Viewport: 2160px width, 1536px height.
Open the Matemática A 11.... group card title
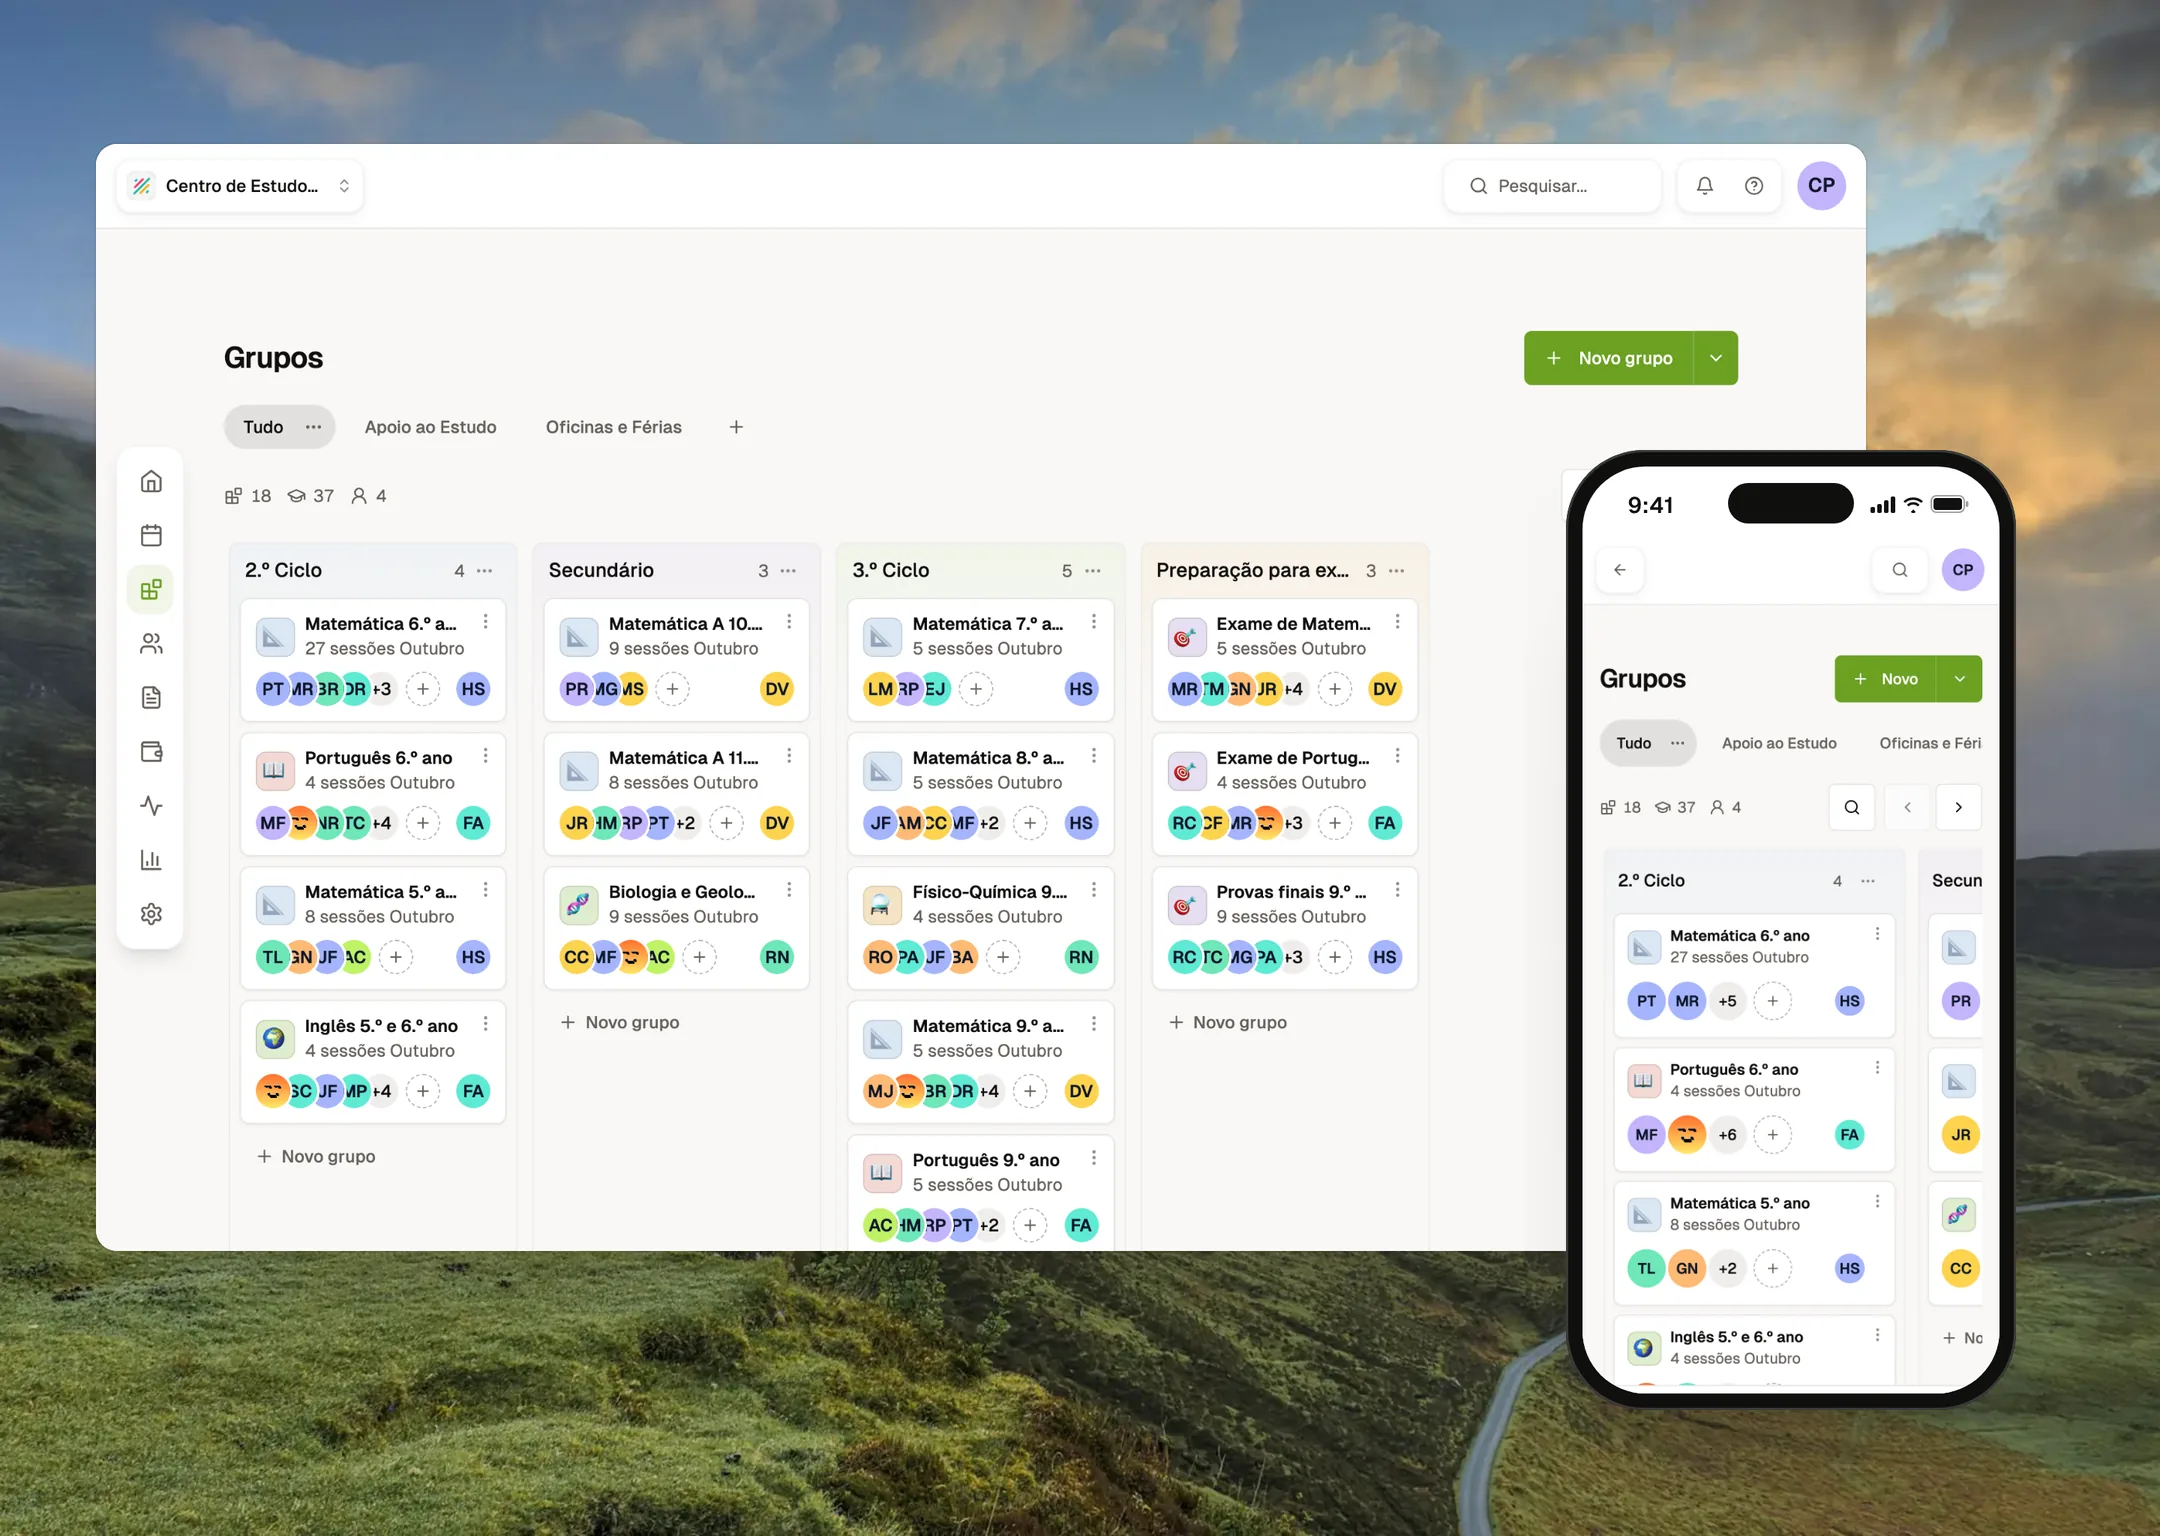pyautogui.click(x=683, y=757)
